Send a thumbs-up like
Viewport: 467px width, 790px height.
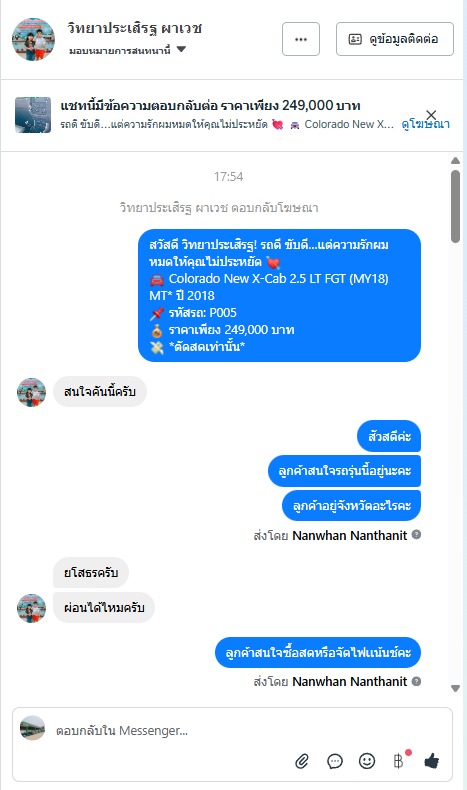431,761
